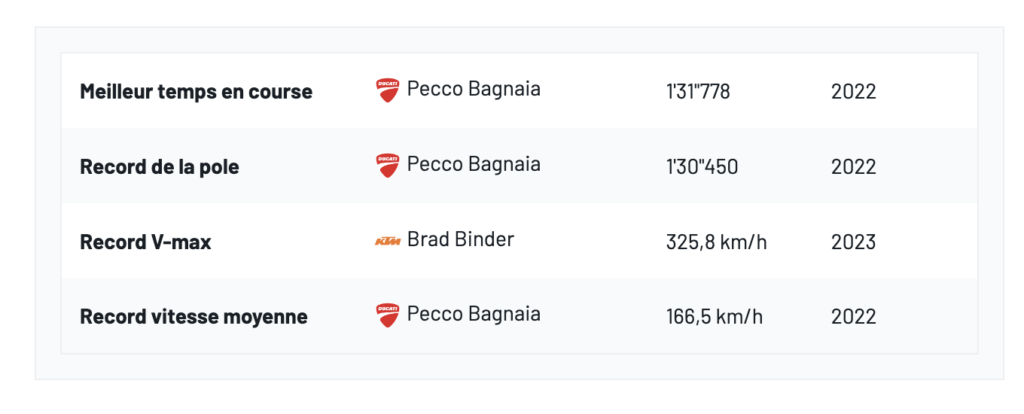1024x414 pixels.
Task: Click the 1'30"450 pole time value
Action: 702,167
